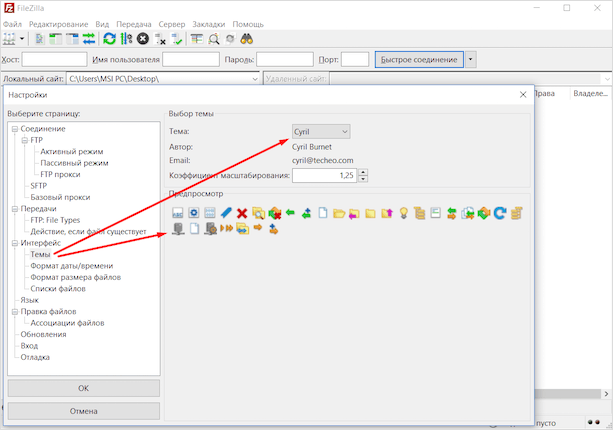The height and width of the screenshot is (430, 613).
Task: Click the refresh file lists icon
Action: (109, 39)
